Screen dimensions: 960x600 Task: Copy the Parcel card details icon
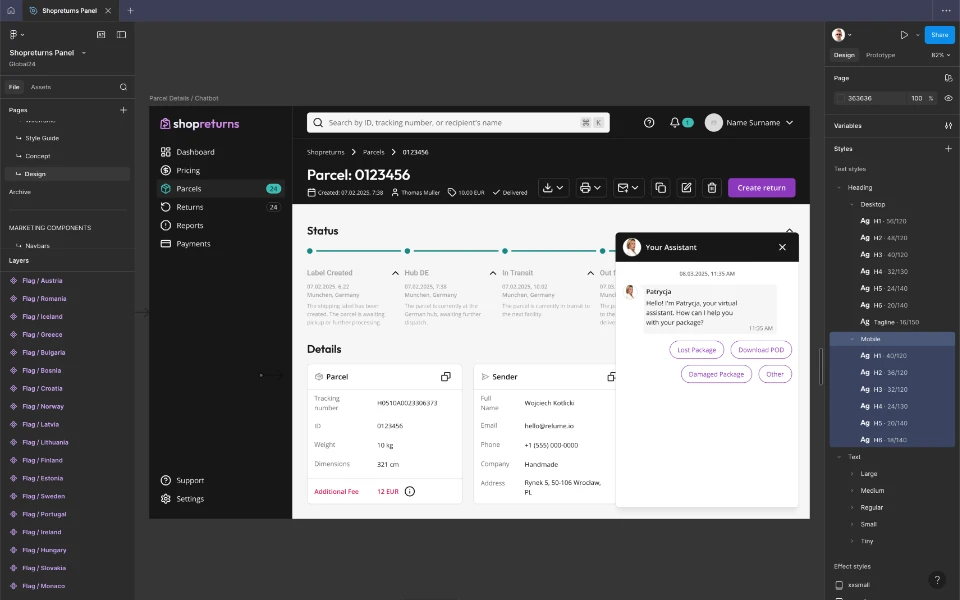446,377
